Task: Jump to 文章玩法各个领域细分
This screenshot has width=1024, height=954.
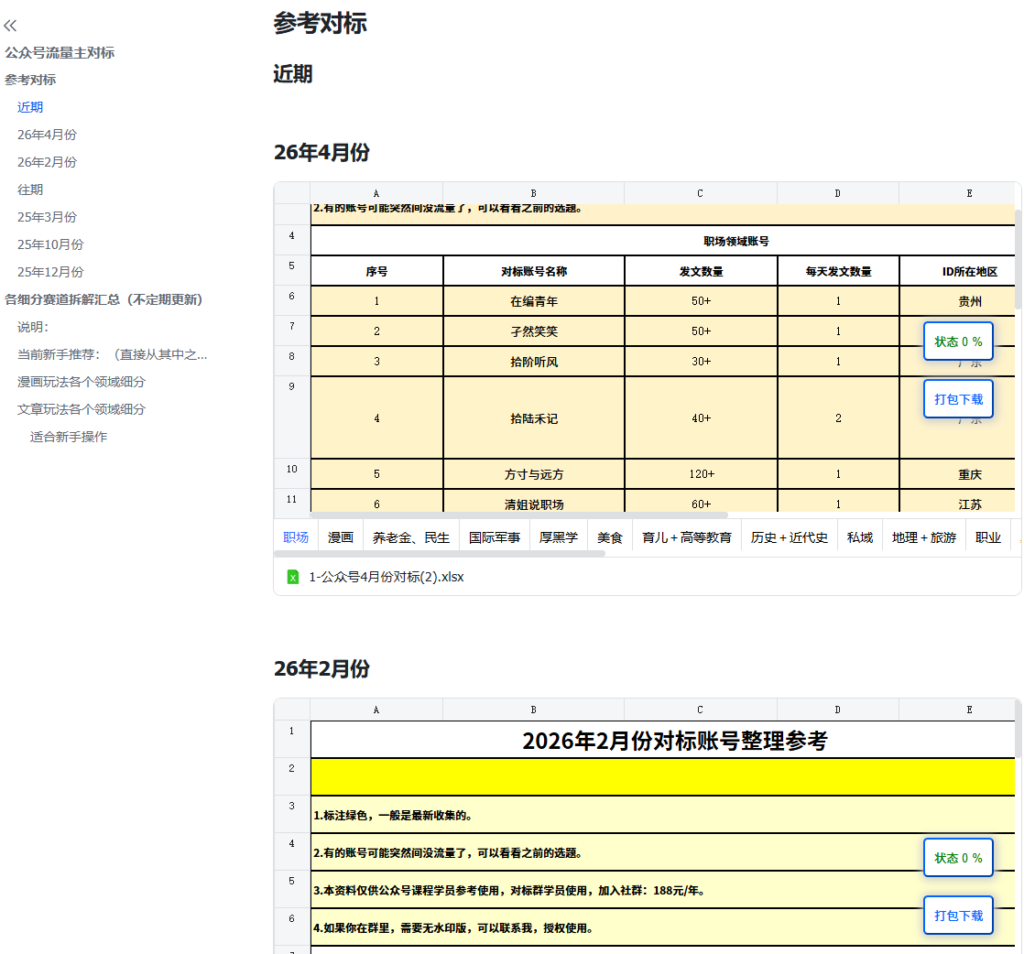Action: pos(81,409)
